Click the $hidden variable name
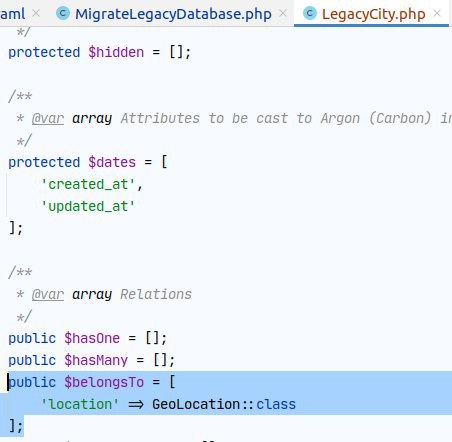This screenshot has height=442, width=452. click(x=116, y=52)
